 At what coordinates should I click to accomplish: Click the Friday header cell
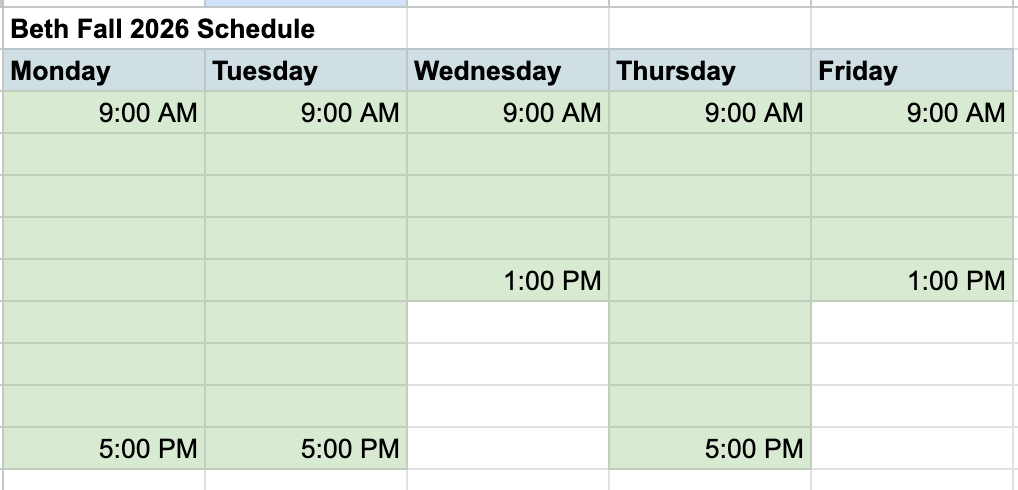pos(912,70)
